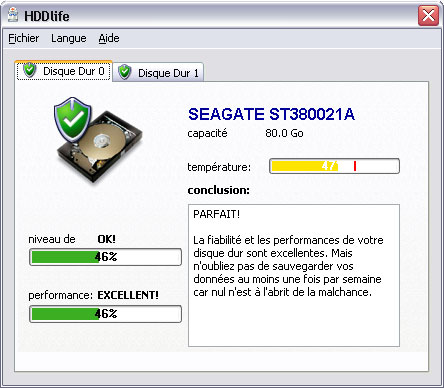The height and width of the screenshot is (388, 444).
Task: Click the PARFAIT! text in conclusion box
Action: click(x=217, y=214)
